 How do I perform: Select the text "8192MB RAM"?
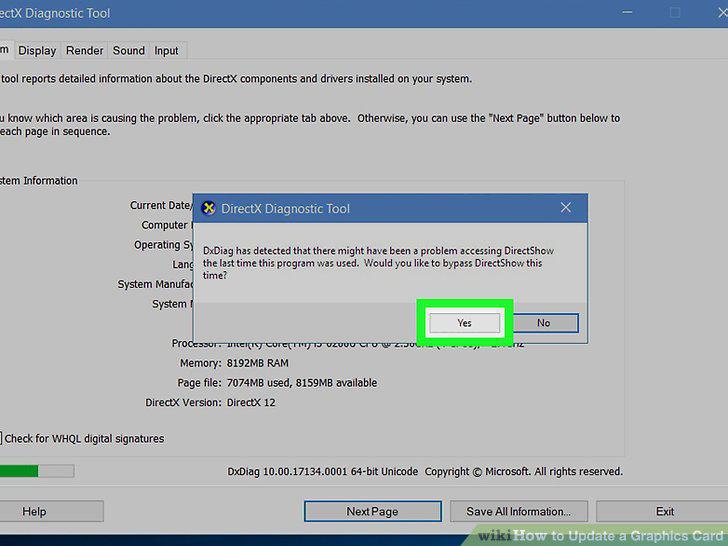257,363
